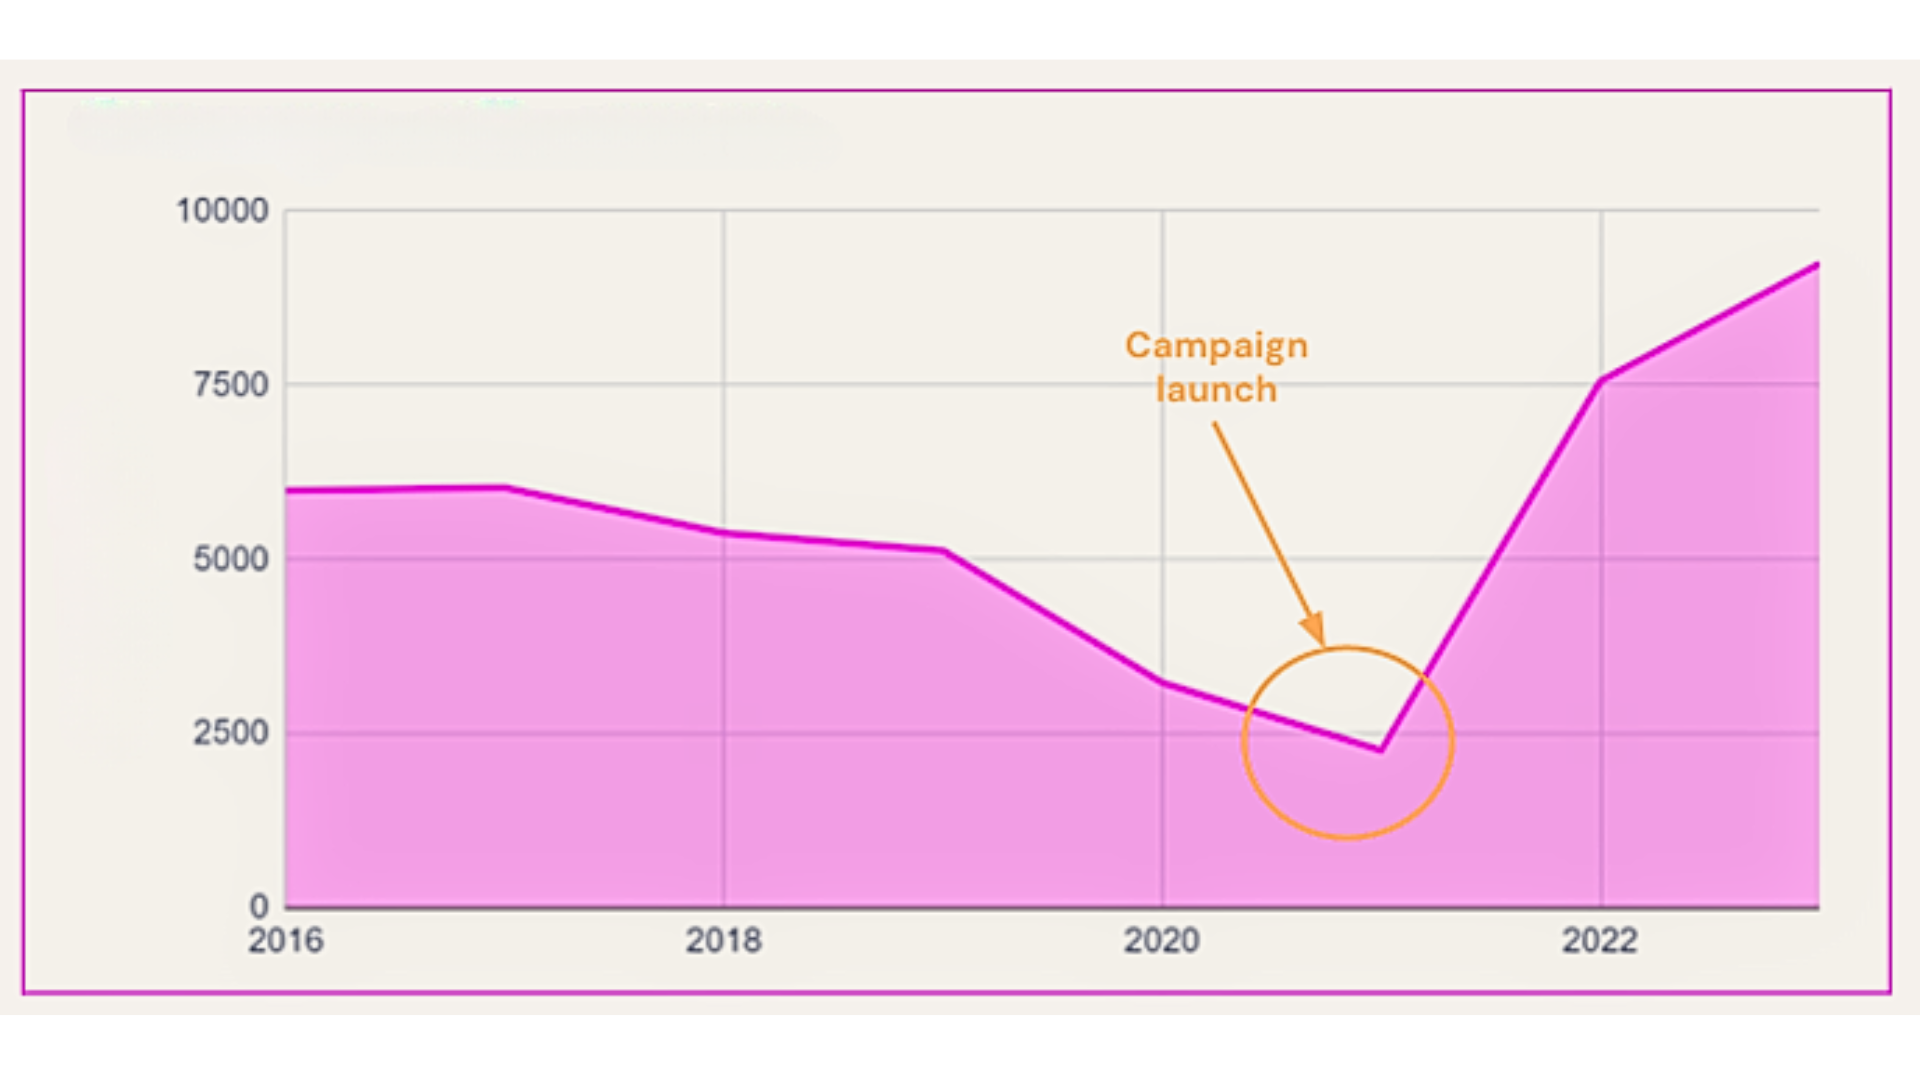Screen dimensions: 1920x1080
Task: Click the 7500 y-axis label
Action: pos(231,385)
